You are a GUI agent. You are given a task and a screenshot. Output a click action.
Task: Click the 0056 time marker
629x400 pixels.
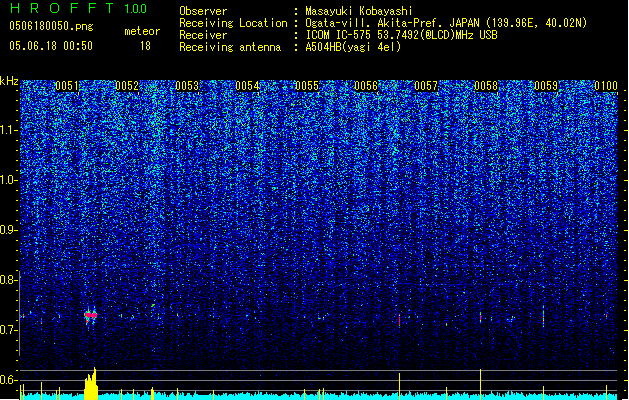point(366,86)
